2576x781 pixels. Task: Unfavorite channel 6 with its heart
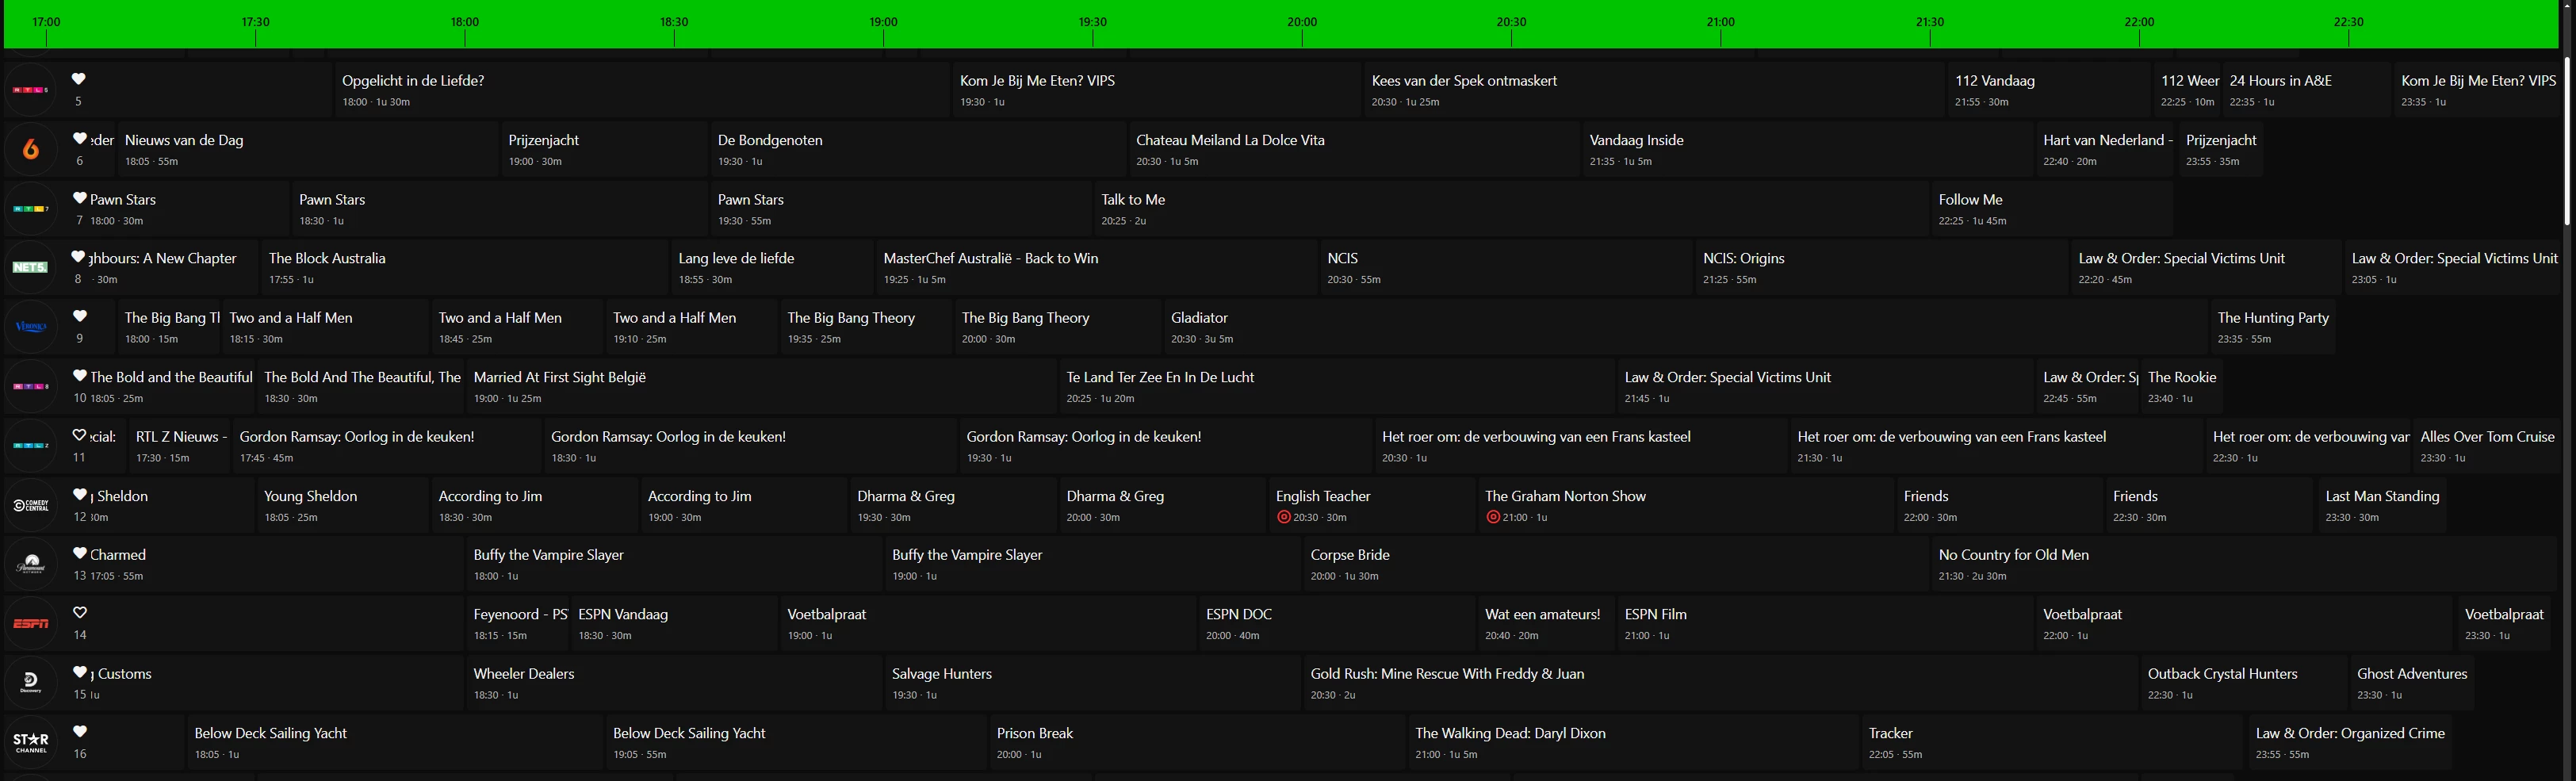pyautogui.click(x=79, y=139)
